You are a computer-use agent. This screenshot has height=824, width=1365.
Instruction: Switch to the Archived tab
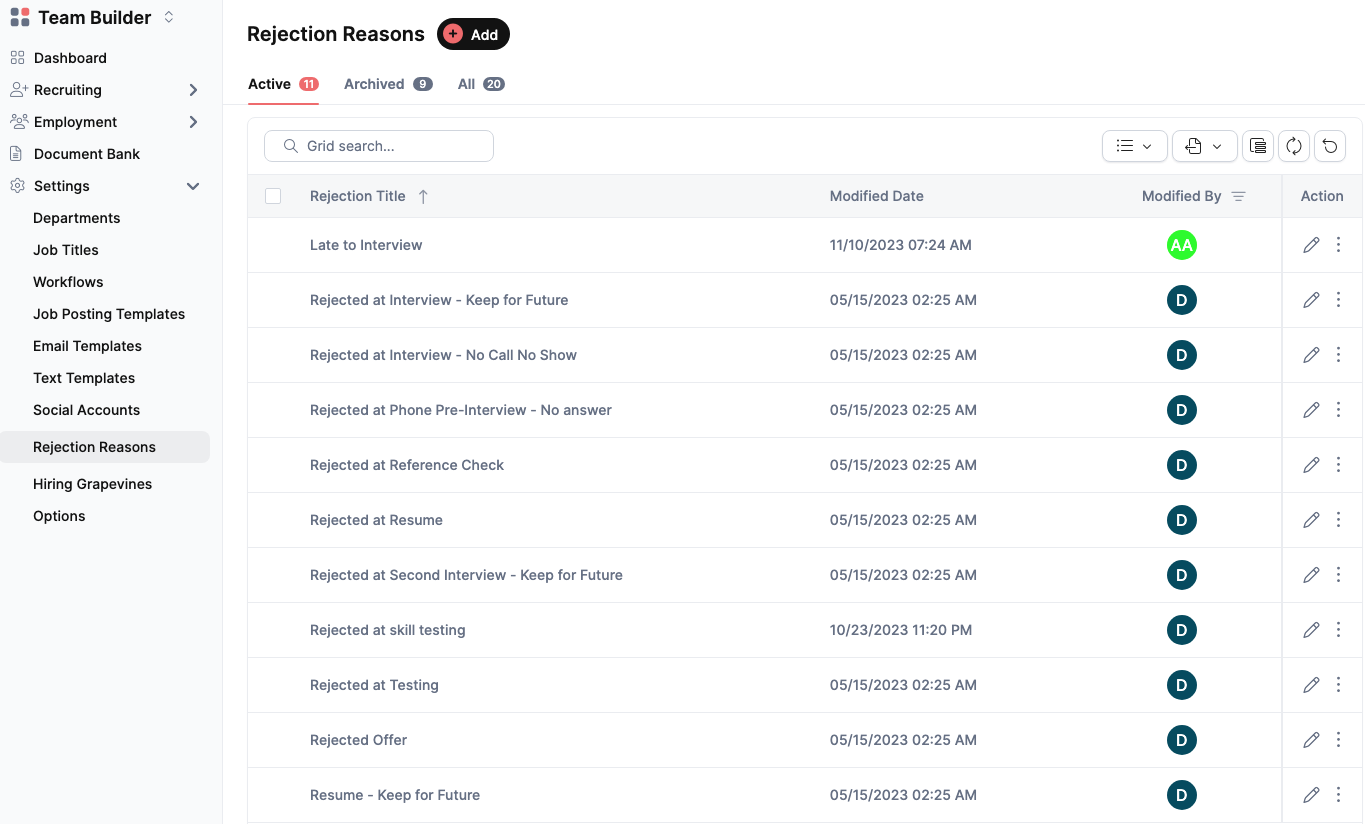(388, 84)
